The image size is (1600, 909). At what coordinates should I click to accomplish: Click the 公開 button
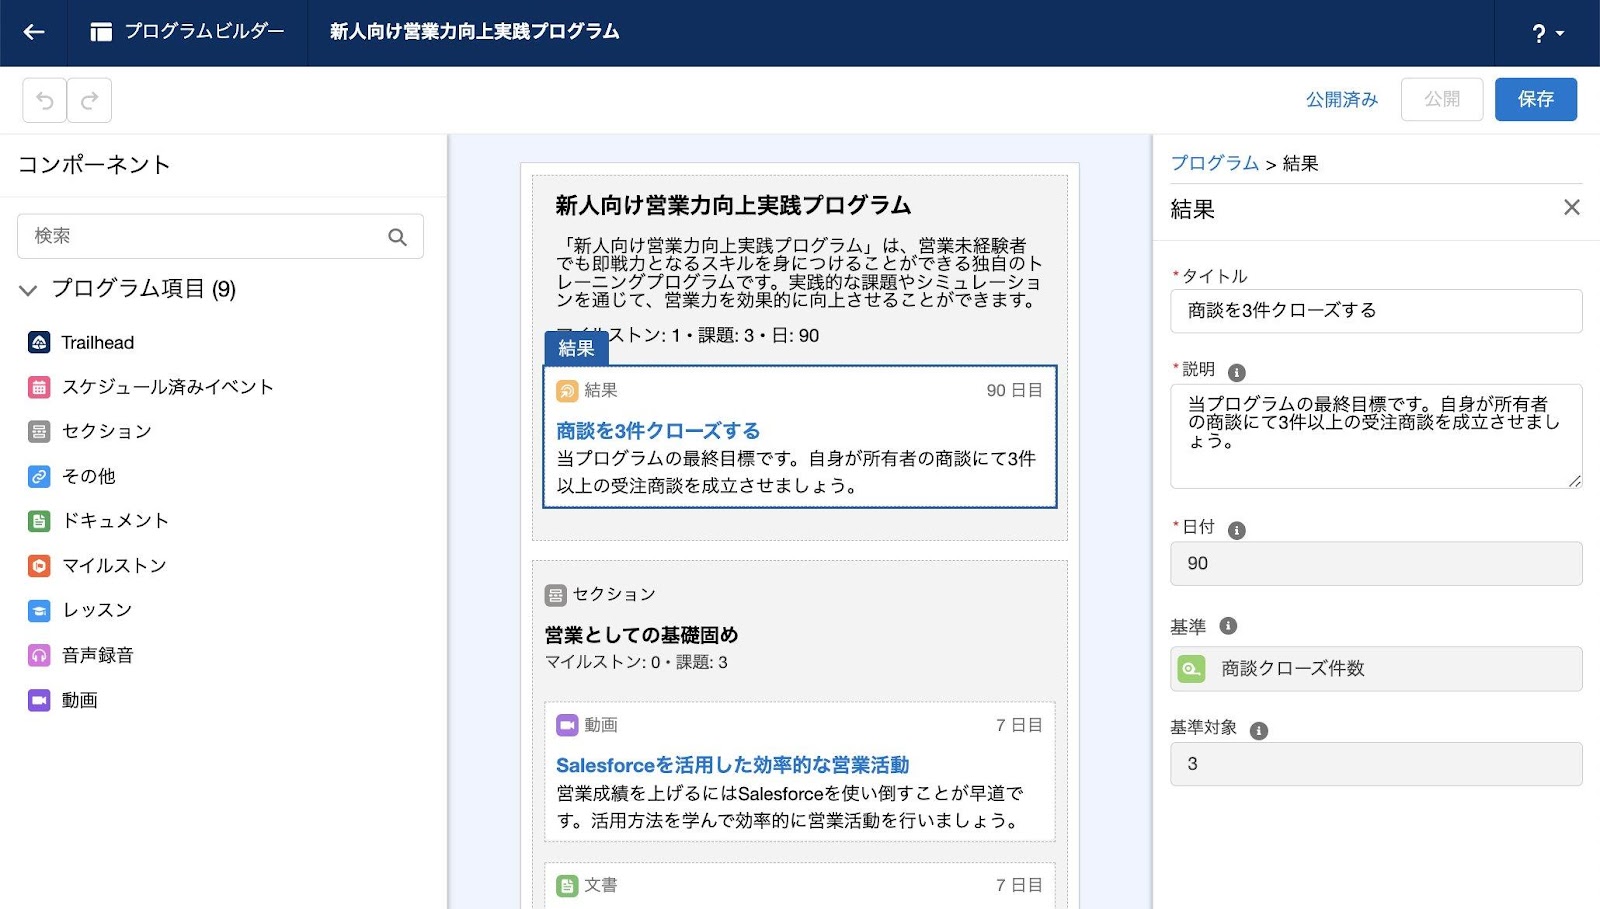1442,99
